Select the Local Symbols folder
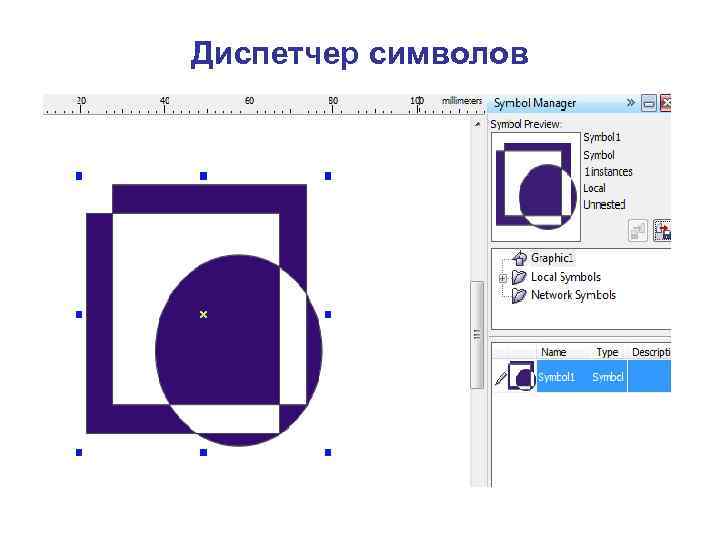720x540 pixels. click(566, 277)
